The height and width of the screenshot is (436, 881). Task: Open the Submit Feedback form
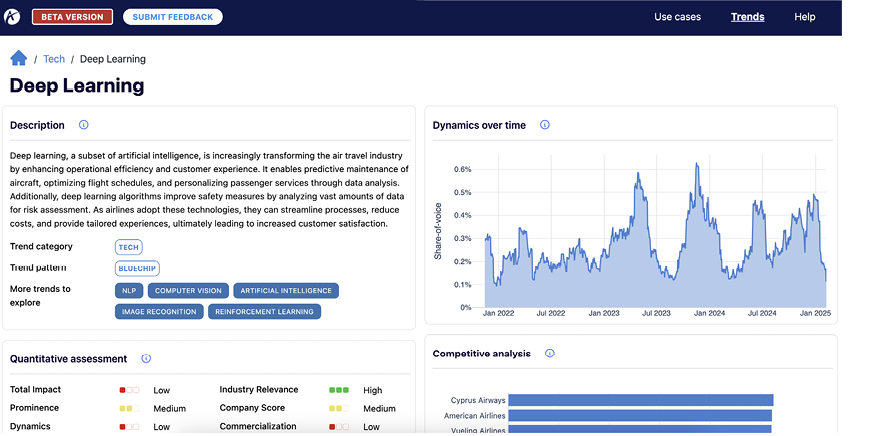[x=173, y=17]
